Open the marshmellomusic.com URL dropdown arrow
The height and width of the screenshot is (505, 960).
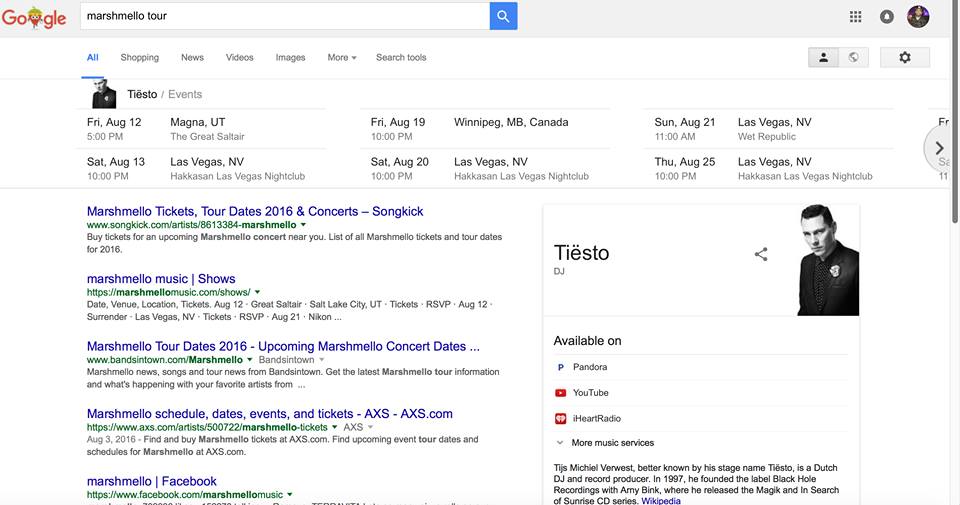coord(257,293)
